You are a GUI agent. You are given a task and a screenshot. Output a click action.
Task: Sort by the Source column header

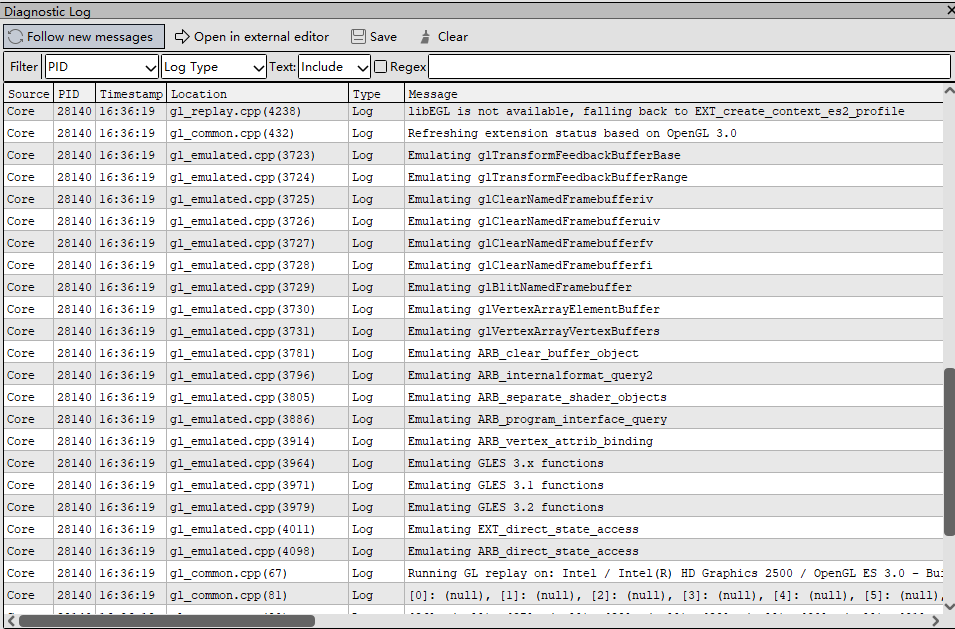coord(29,94)
